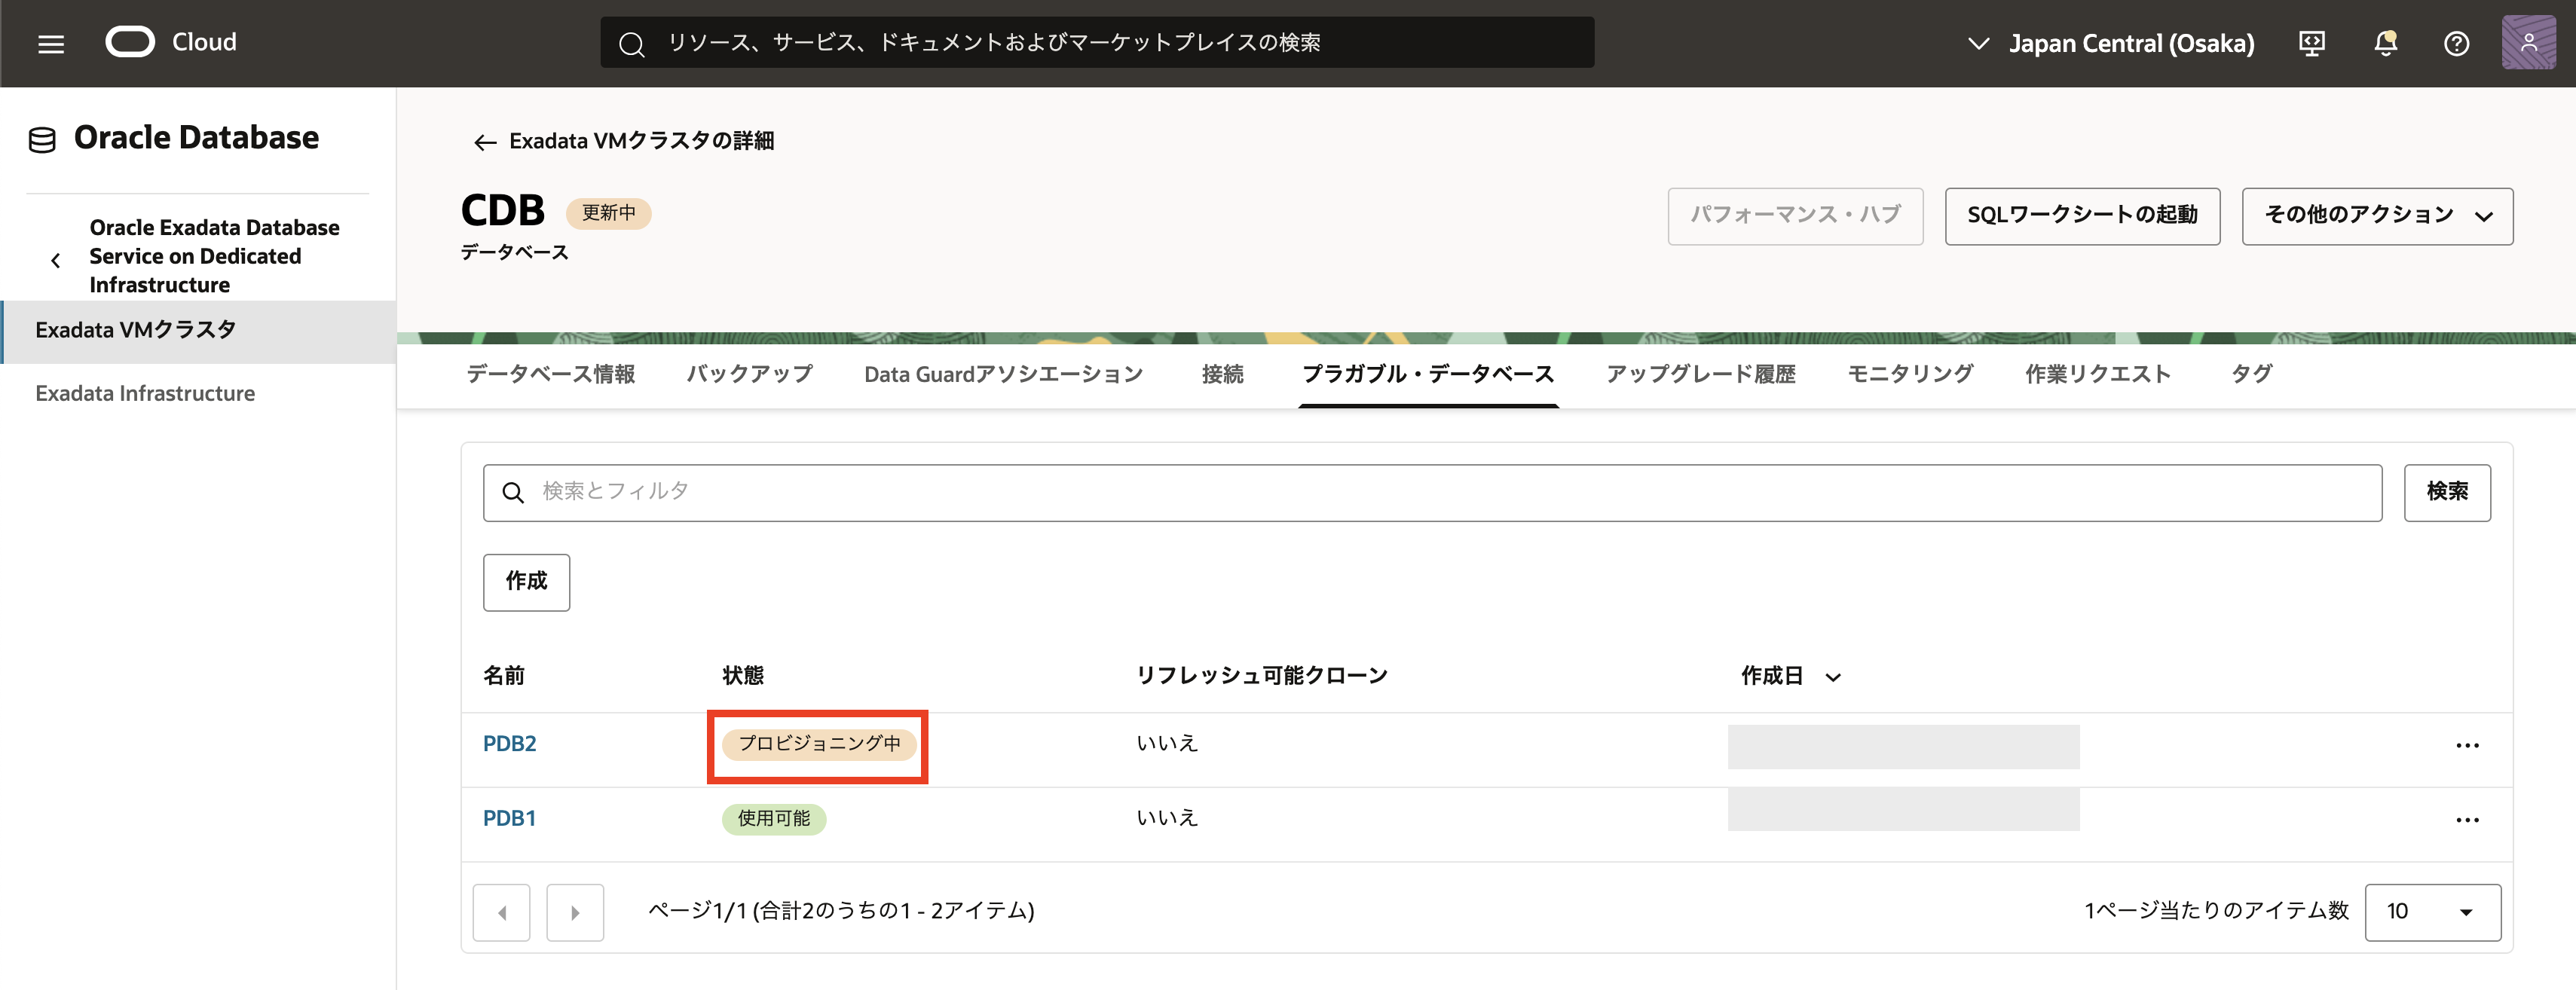Open the Cloud Shell developer tools icon
Viewport: 2576px width, 990px height.
point(2311,43)
